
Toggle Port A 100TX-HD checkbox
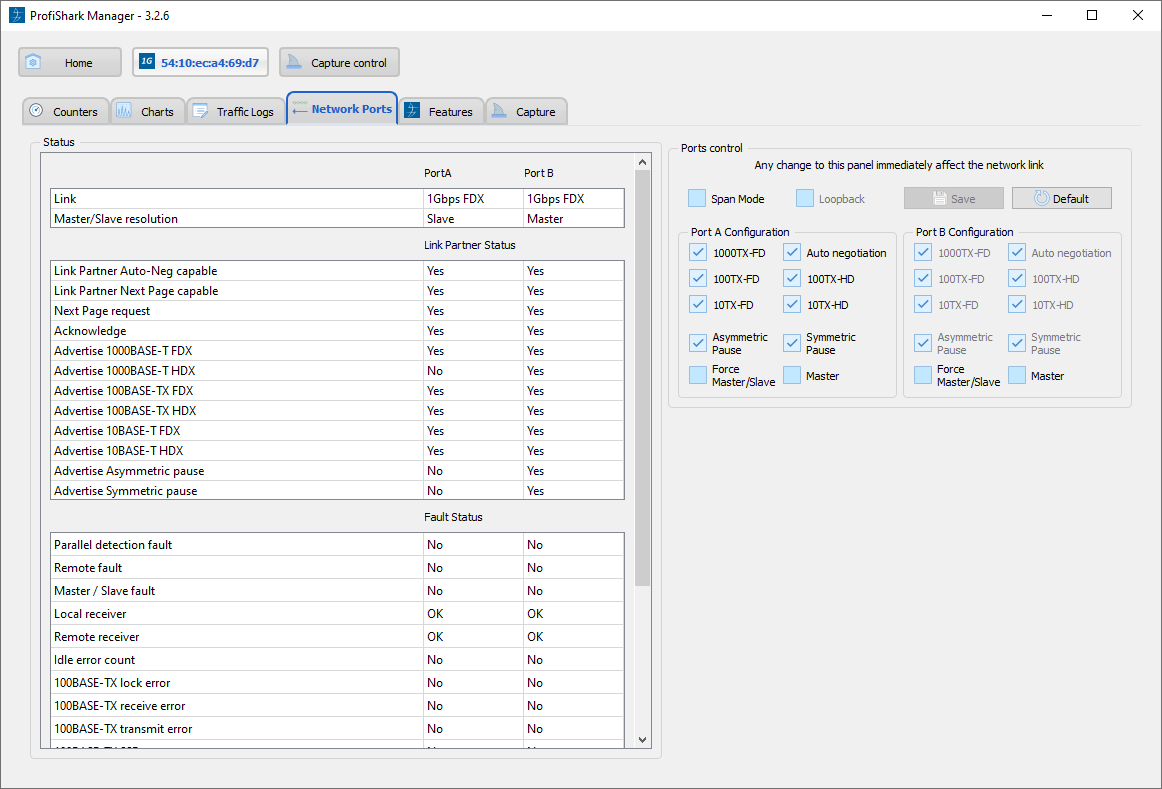tap(791, 279)
